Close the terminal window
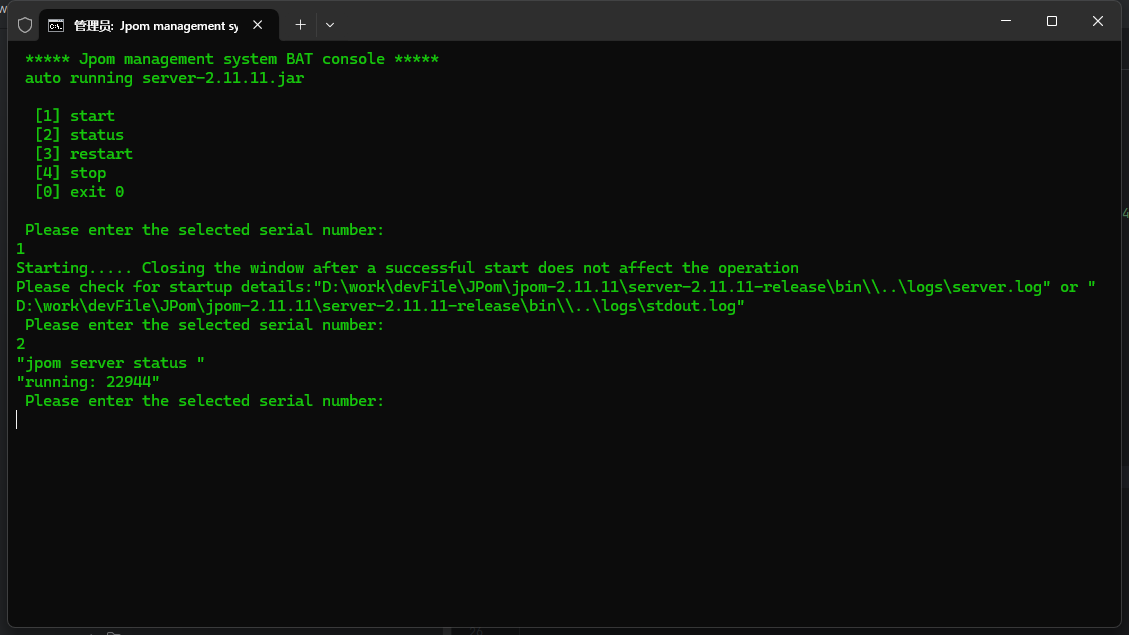This screenshot has width=1129, height=635. 1098,21
